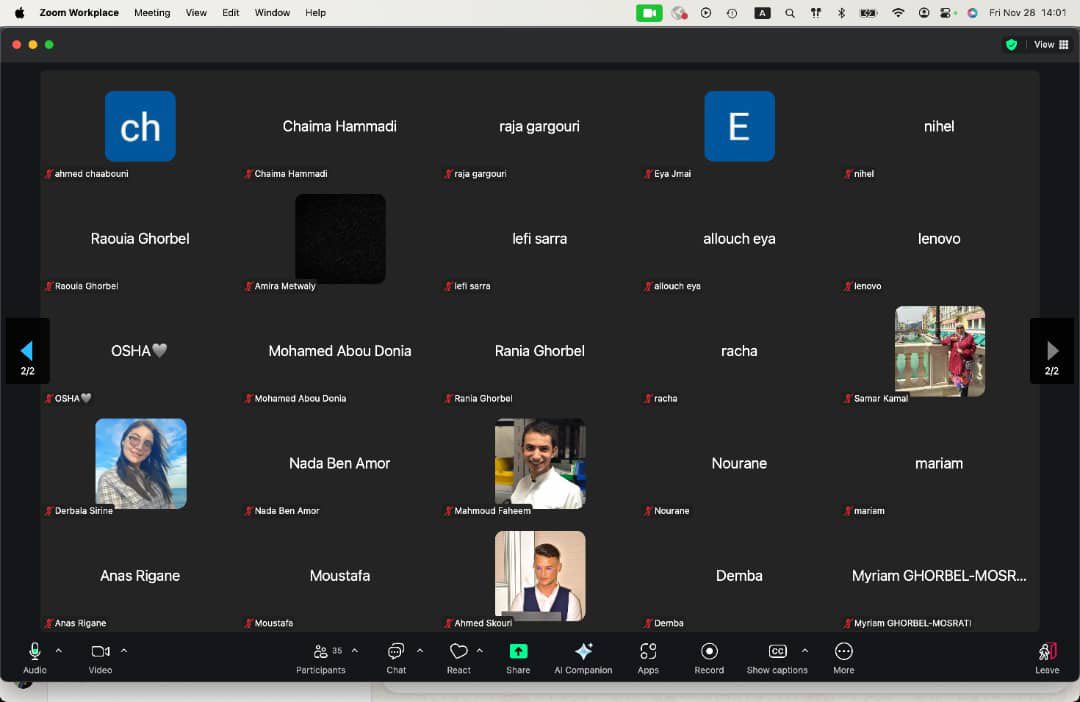Expand the audio options arrow beside Audio
1080x702 pixels.
tap(58, 650)
